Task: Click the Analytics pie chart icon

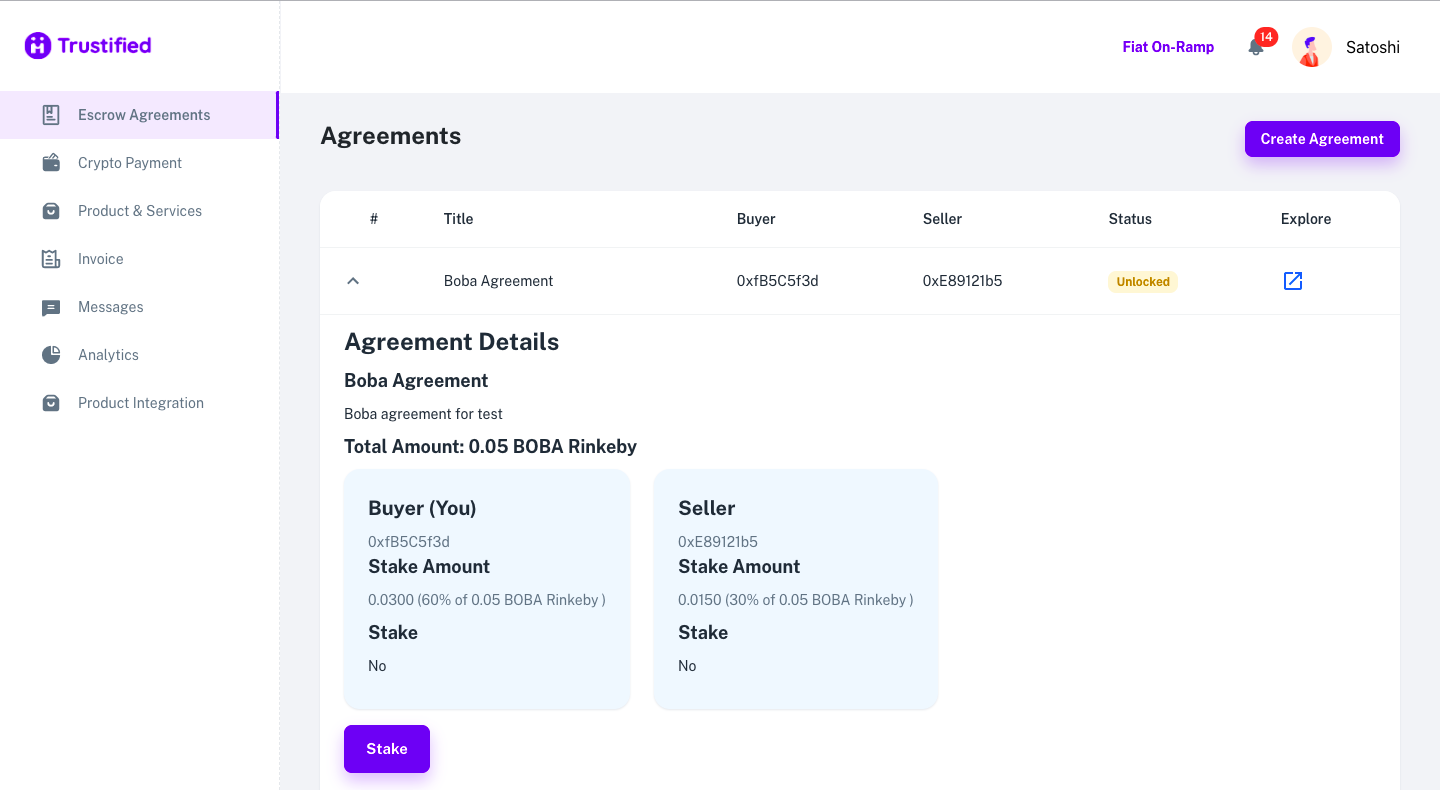Action: (51, 355)
